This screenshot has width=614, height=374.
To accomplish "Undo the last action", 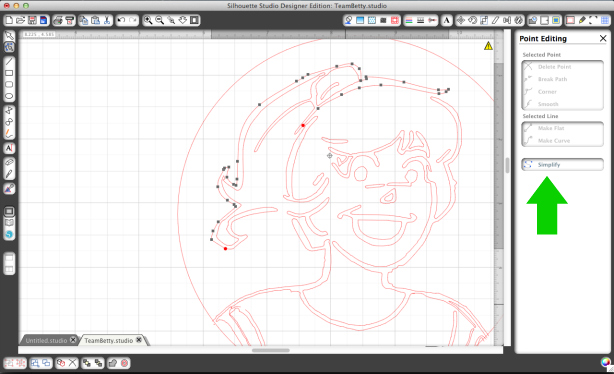I will (x=121, y=20).
